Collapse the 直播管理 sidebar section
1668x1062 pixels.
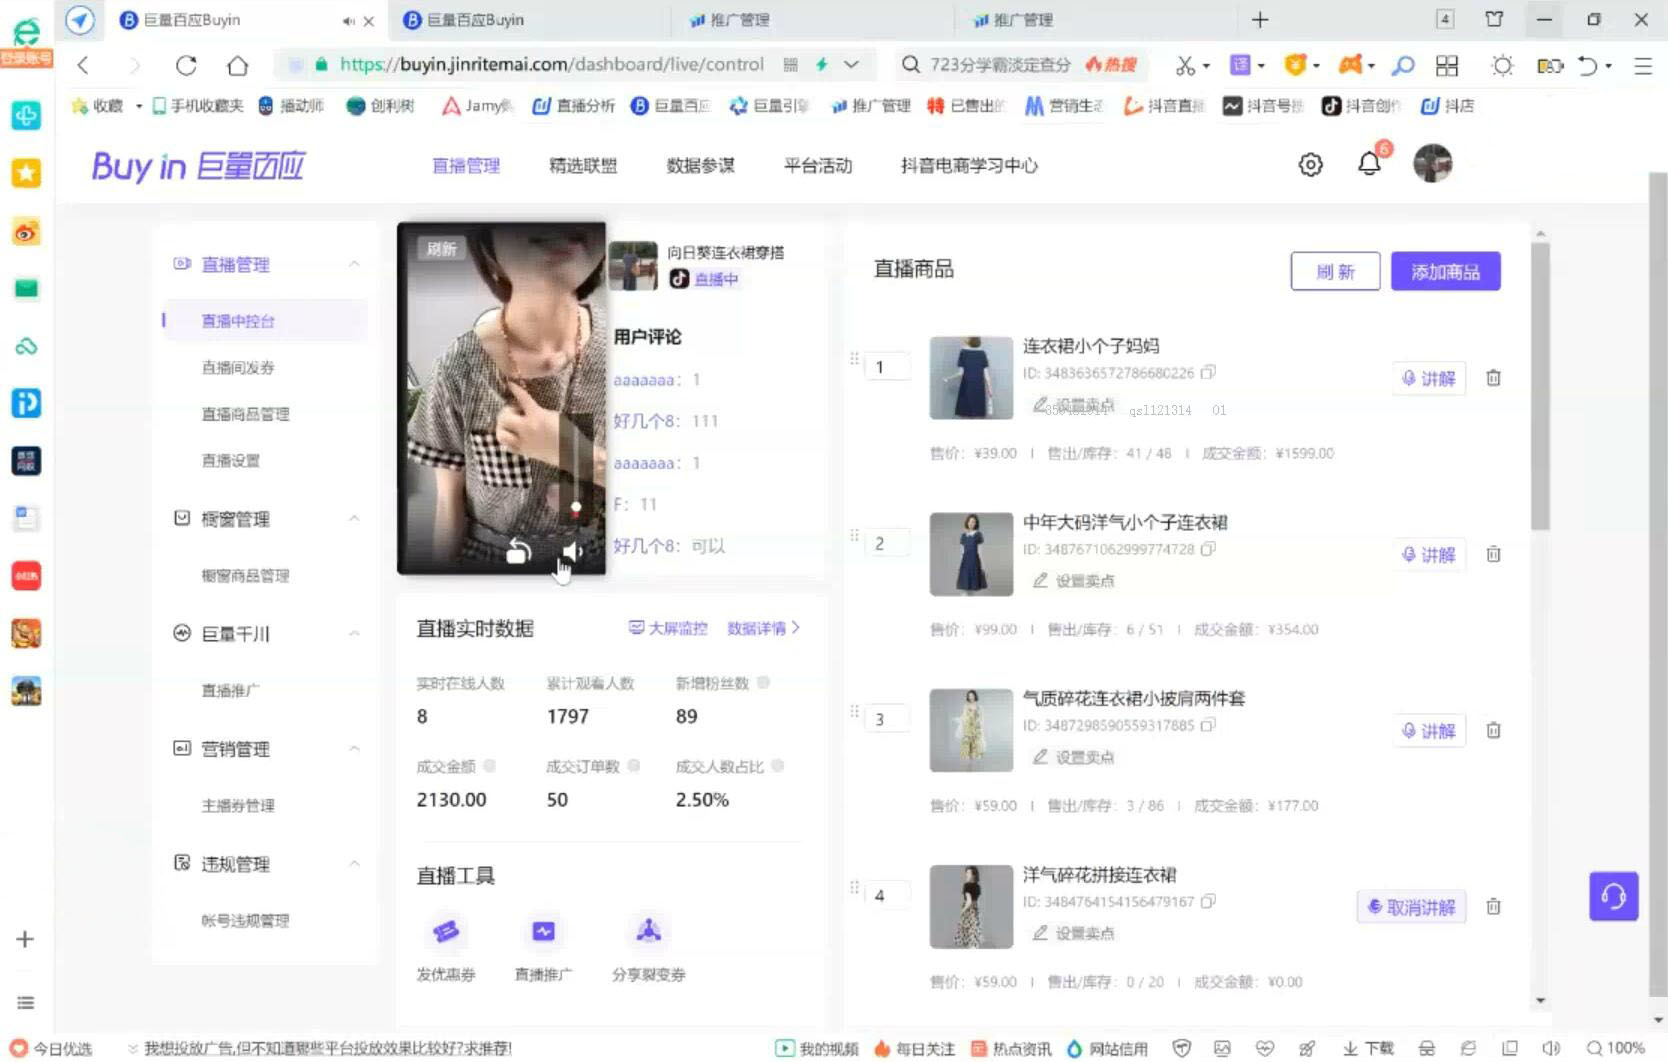tap(354, 264)
